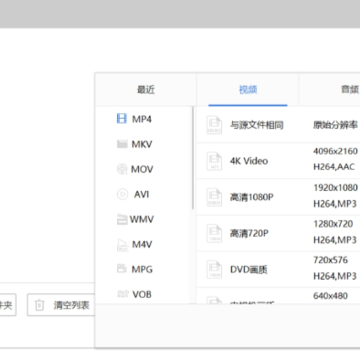The width and height of the screenshot is (360, 360).
Task: Switch to the 视频 tab
Action: [248, 89]
